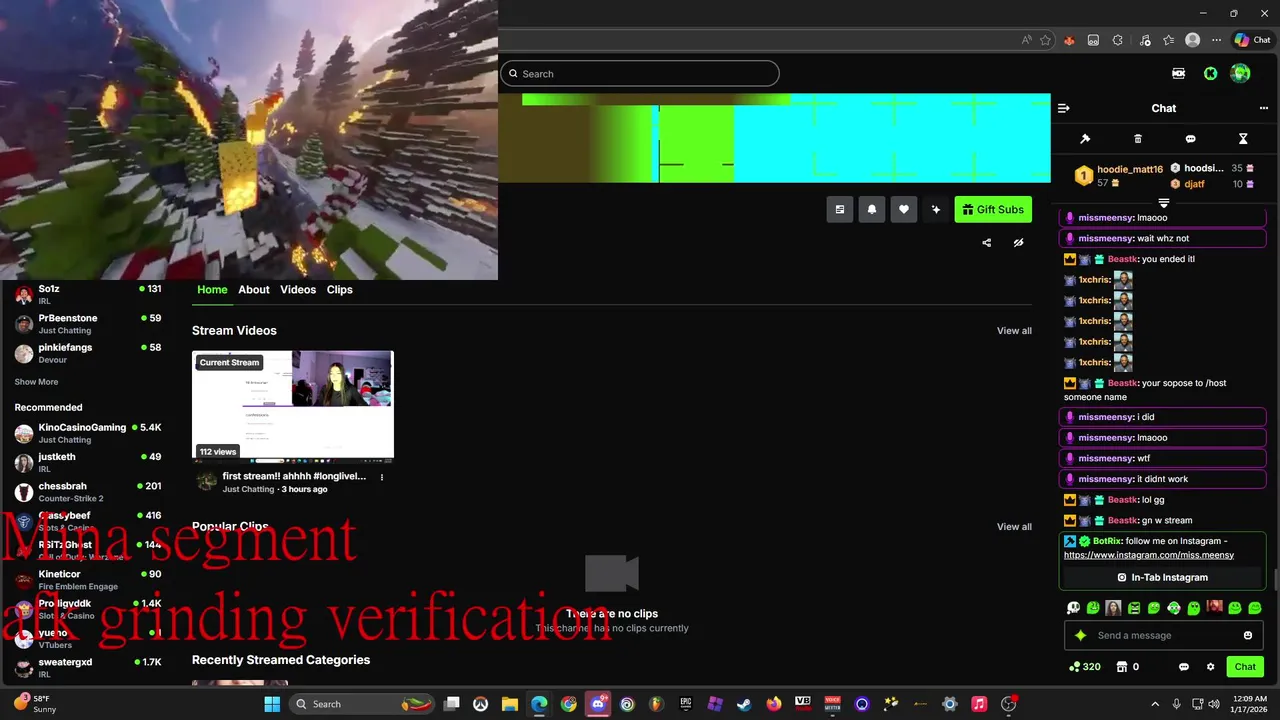Open Copilot Chat in Edge toolbar

tap(1252, 40)
